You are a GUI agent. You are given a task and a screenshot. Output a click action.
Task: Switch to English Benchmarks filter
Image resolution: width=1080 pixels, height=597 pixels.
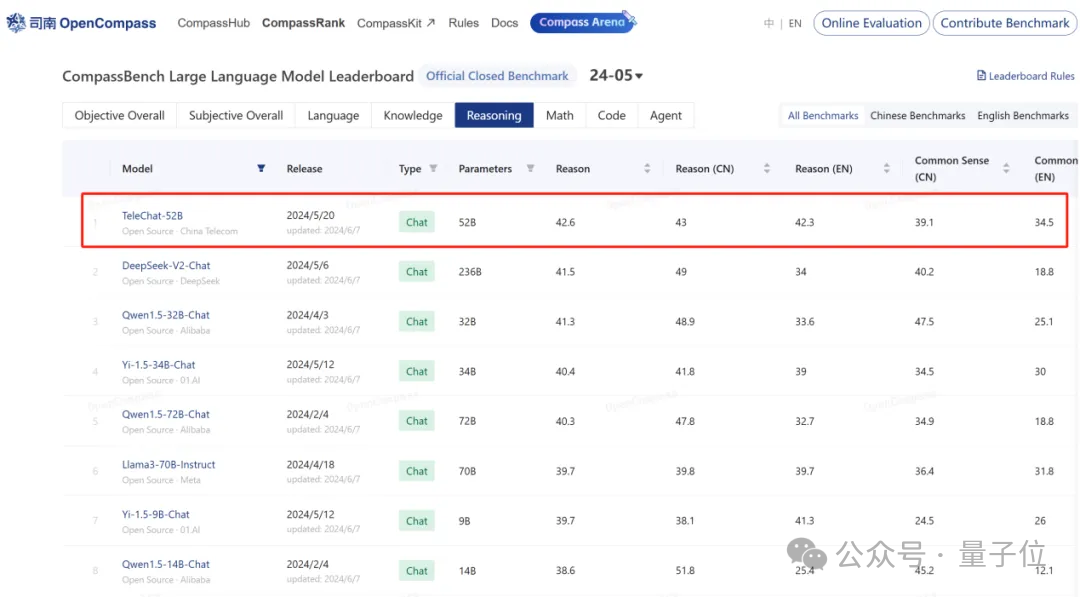(1022, 116)
